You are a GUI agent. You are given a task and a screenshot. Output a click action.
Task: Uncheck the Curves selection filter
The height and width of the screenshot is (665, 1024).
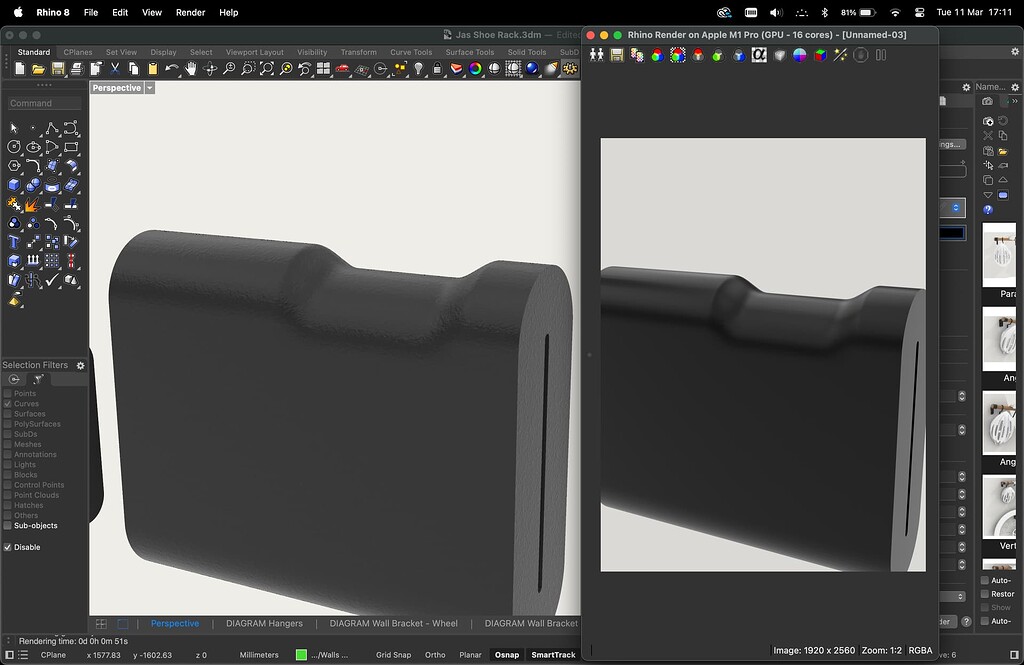pyautogui.click(x=9, y=403)
